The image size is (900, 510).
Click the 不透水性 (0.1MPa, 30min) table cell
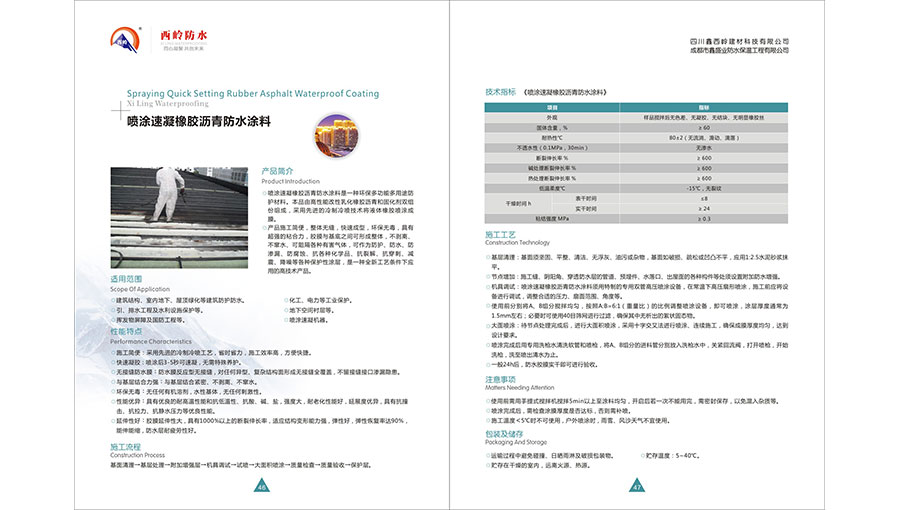(x=552, y=148)
